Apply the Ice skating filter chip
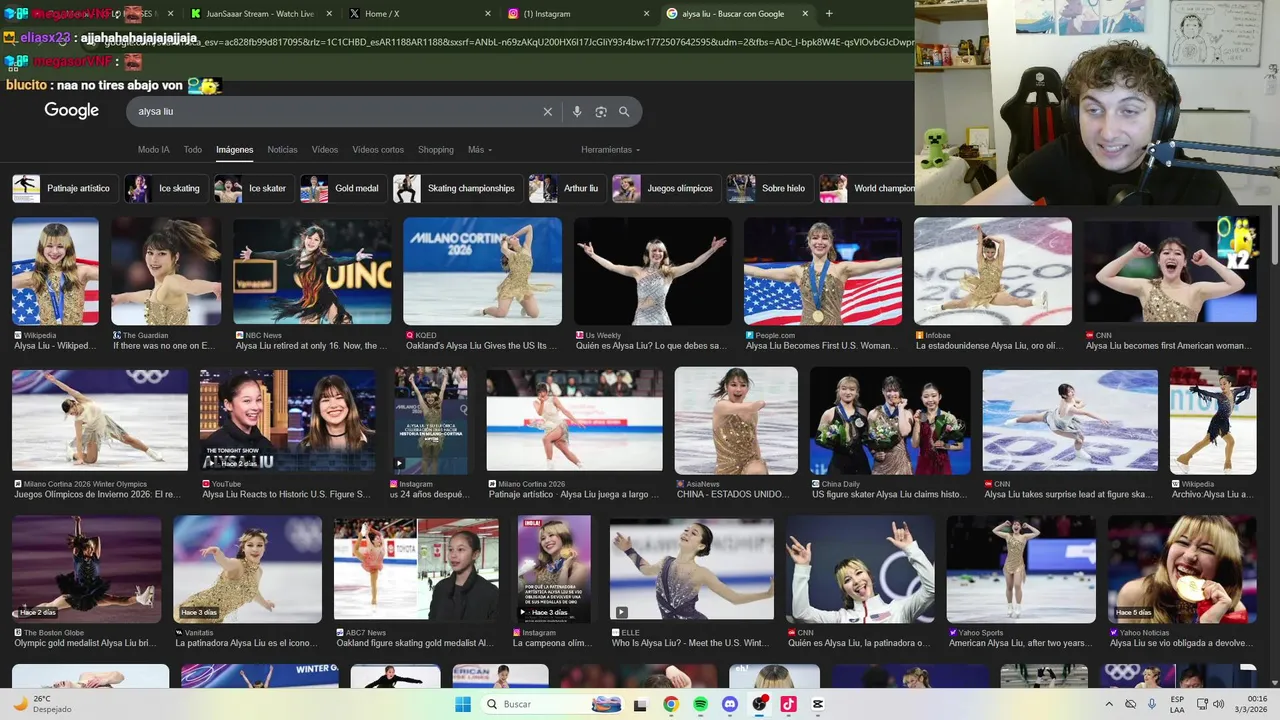This screenshot has height=720, width=1280. pos(166,188)
